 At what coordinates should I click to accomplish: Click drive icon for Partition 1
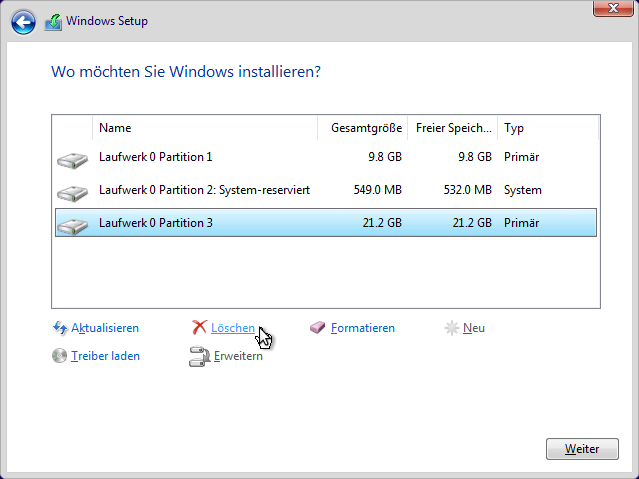pyautogui.click(x=73, y=160)
